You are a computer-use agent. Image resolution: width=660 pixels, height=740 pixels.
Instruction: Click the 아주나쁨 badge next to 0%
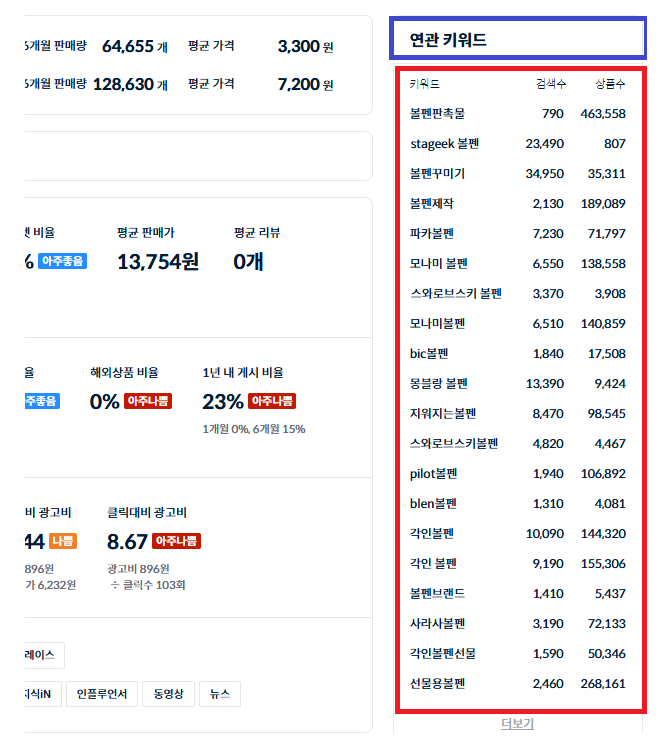[x=148, y=401]
